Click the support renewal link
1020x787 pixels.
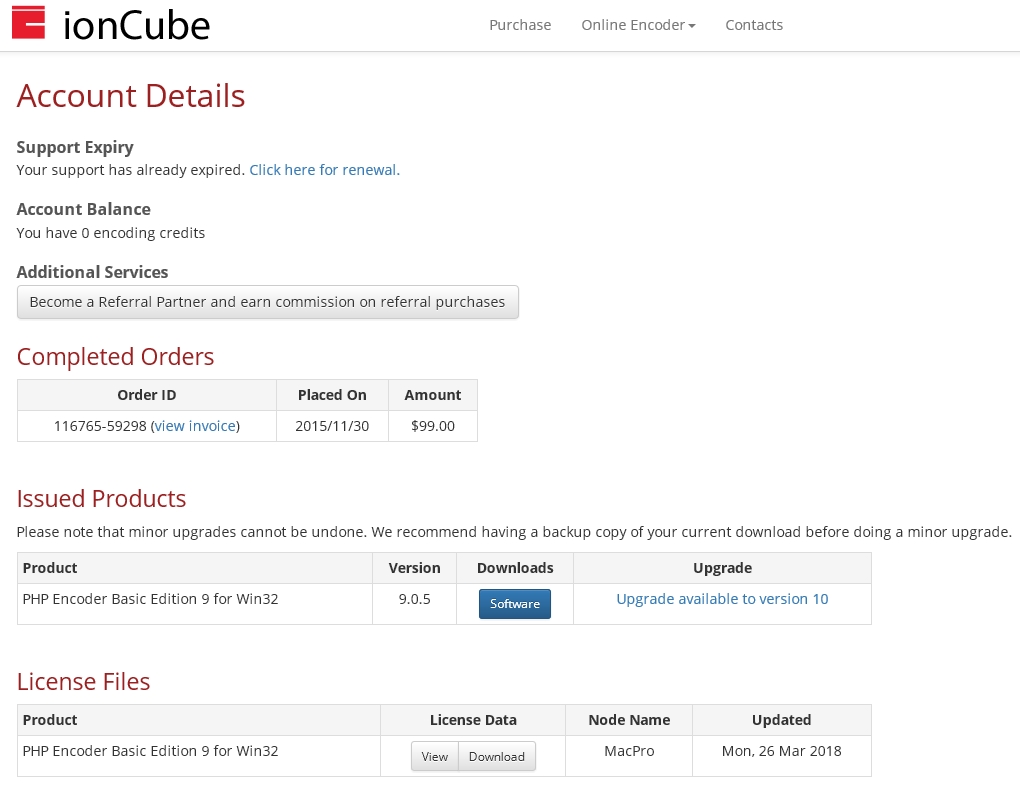point(325,170)
